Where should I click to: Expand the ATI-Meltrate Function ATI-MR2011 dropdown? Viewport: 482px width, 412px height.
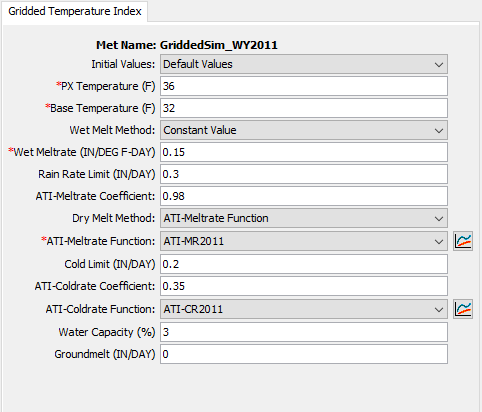(x=304, y=241)
